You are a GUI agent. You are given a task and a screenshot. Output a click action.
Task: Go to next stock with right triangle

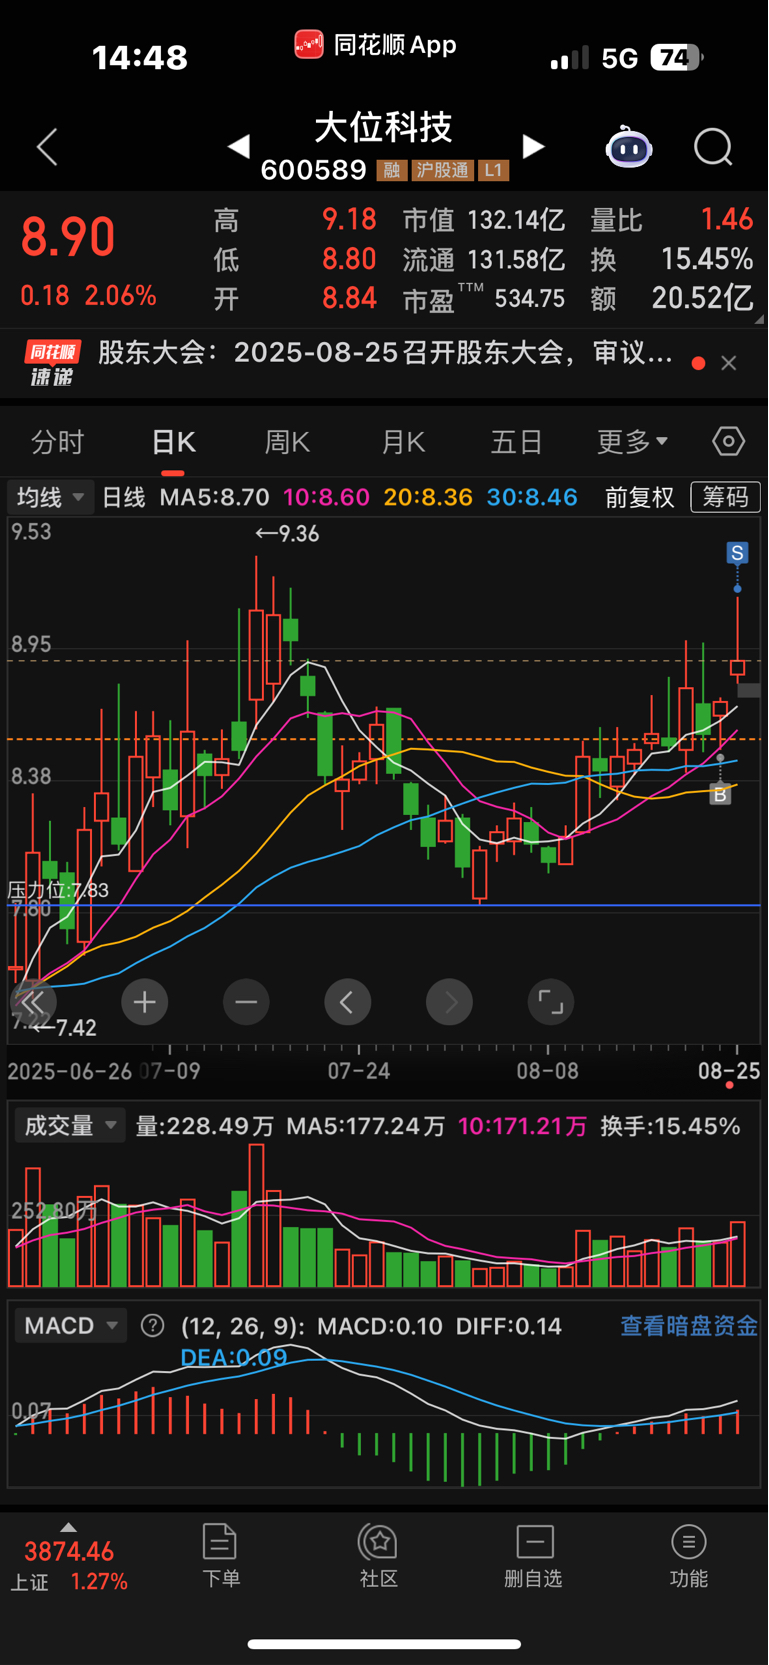click(x=533, y=147)
